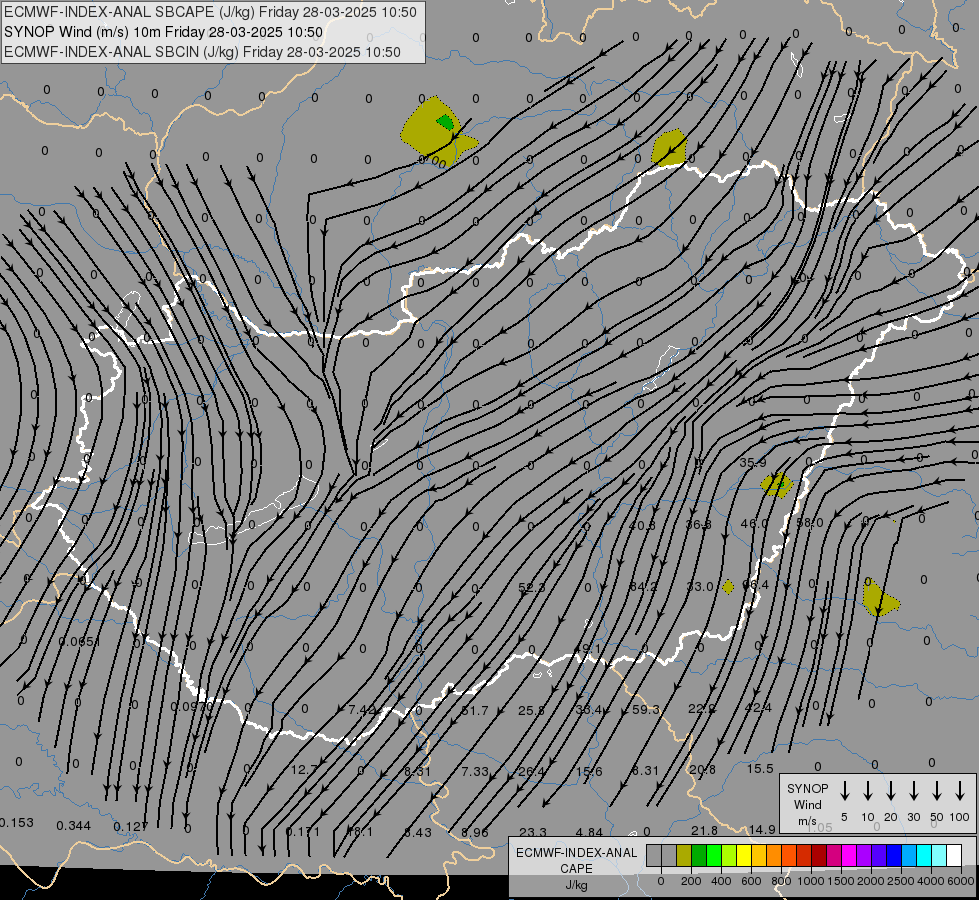The height and width of the screenshot is (900, 979).
Task: Select the dark red swatch in the CAPE scale
Action: [819, 856]
